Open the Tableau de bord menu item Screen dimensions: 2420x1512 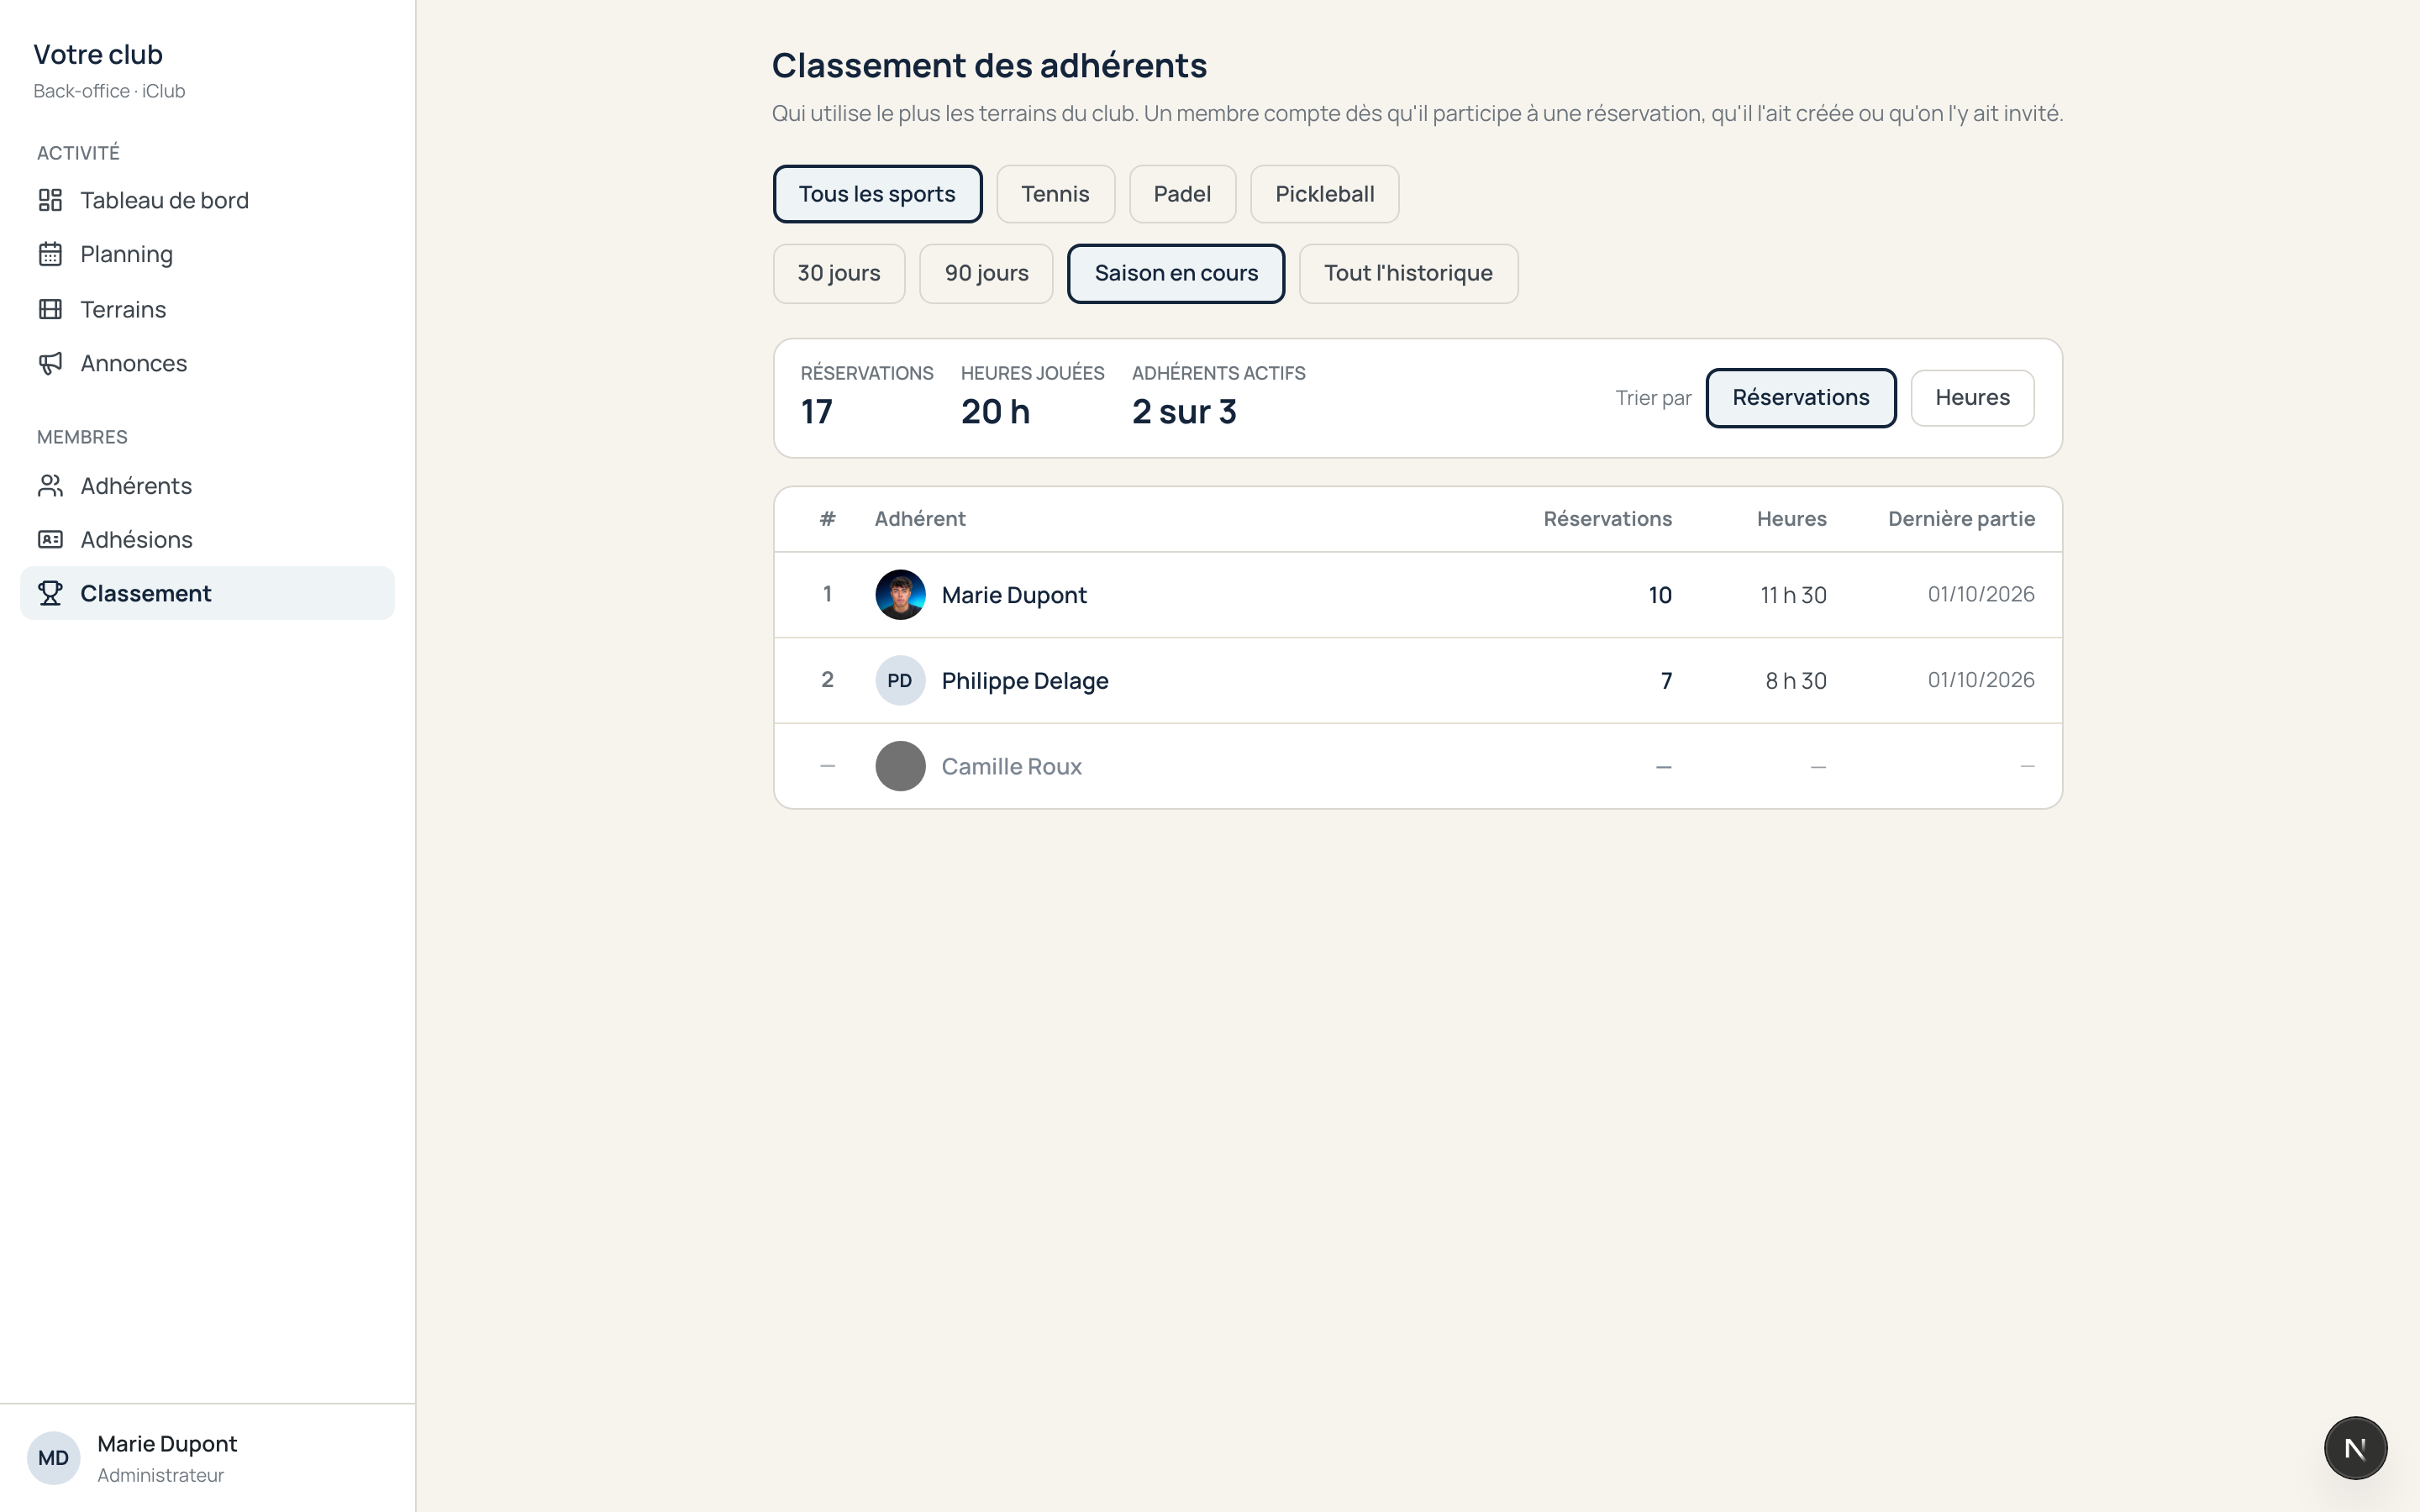click(x=207, y=200)
